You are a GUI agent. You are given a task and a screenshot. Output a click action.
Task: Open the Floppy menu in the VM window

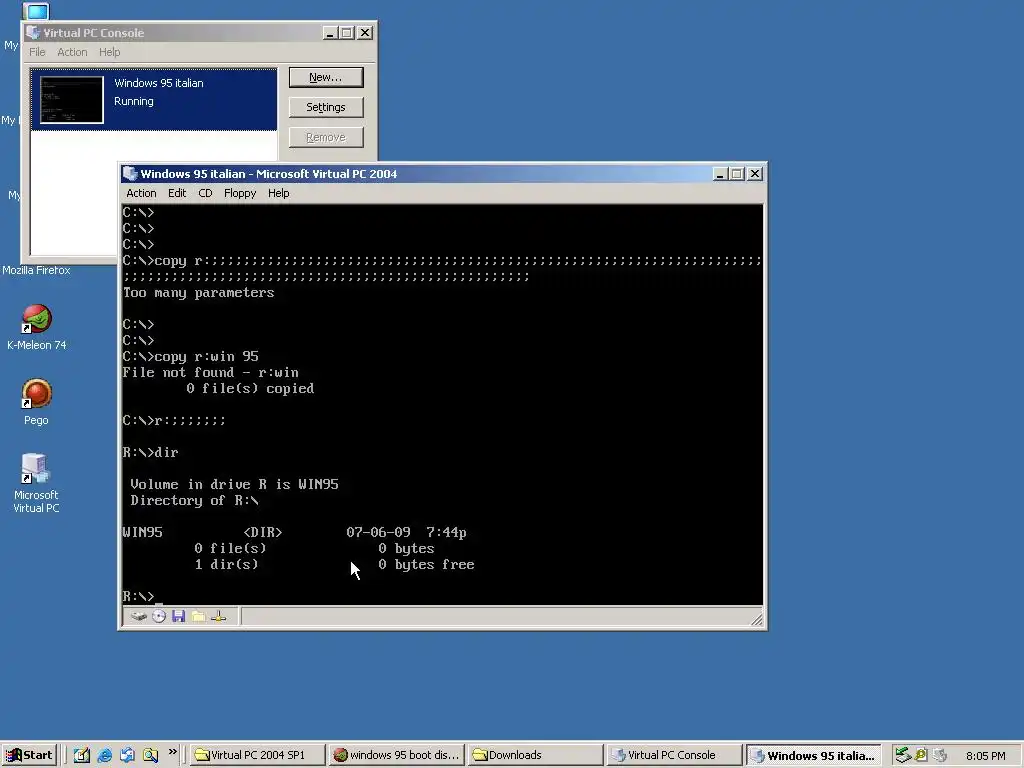tap(240, 193)
